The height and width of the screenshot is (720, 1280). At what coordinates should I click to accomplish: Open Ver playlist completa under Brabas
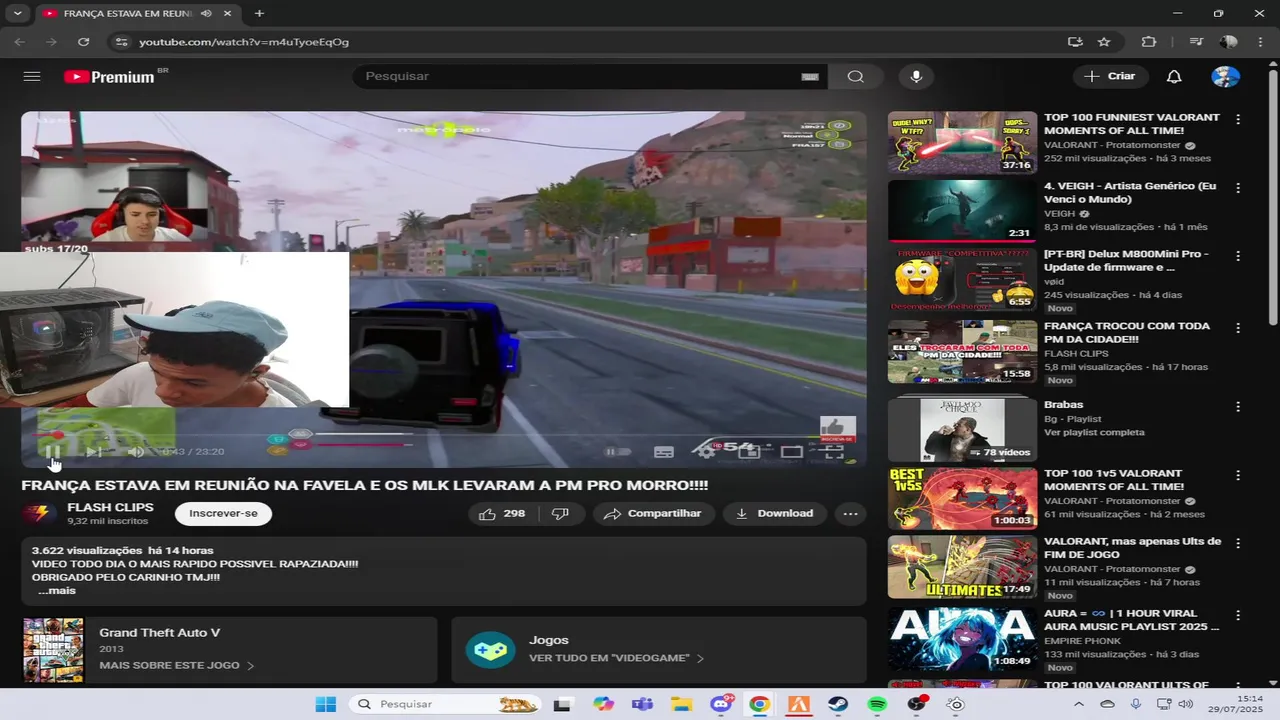(x=1094, y=432)
